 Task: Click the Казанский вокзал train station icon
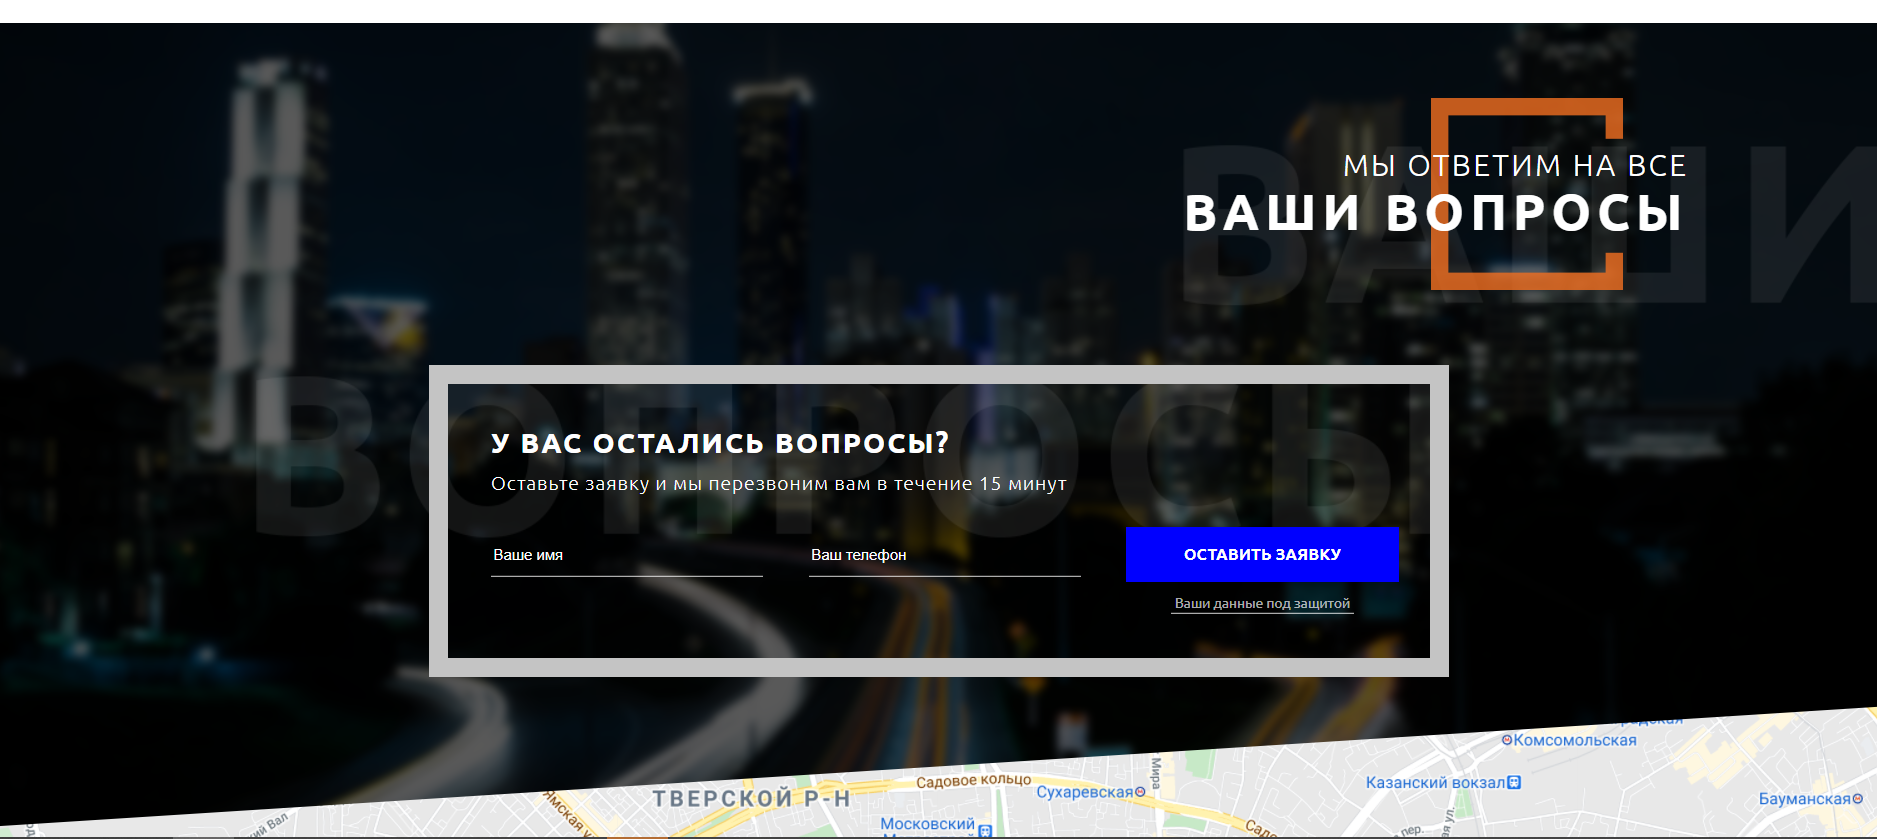pos(1514,782)
